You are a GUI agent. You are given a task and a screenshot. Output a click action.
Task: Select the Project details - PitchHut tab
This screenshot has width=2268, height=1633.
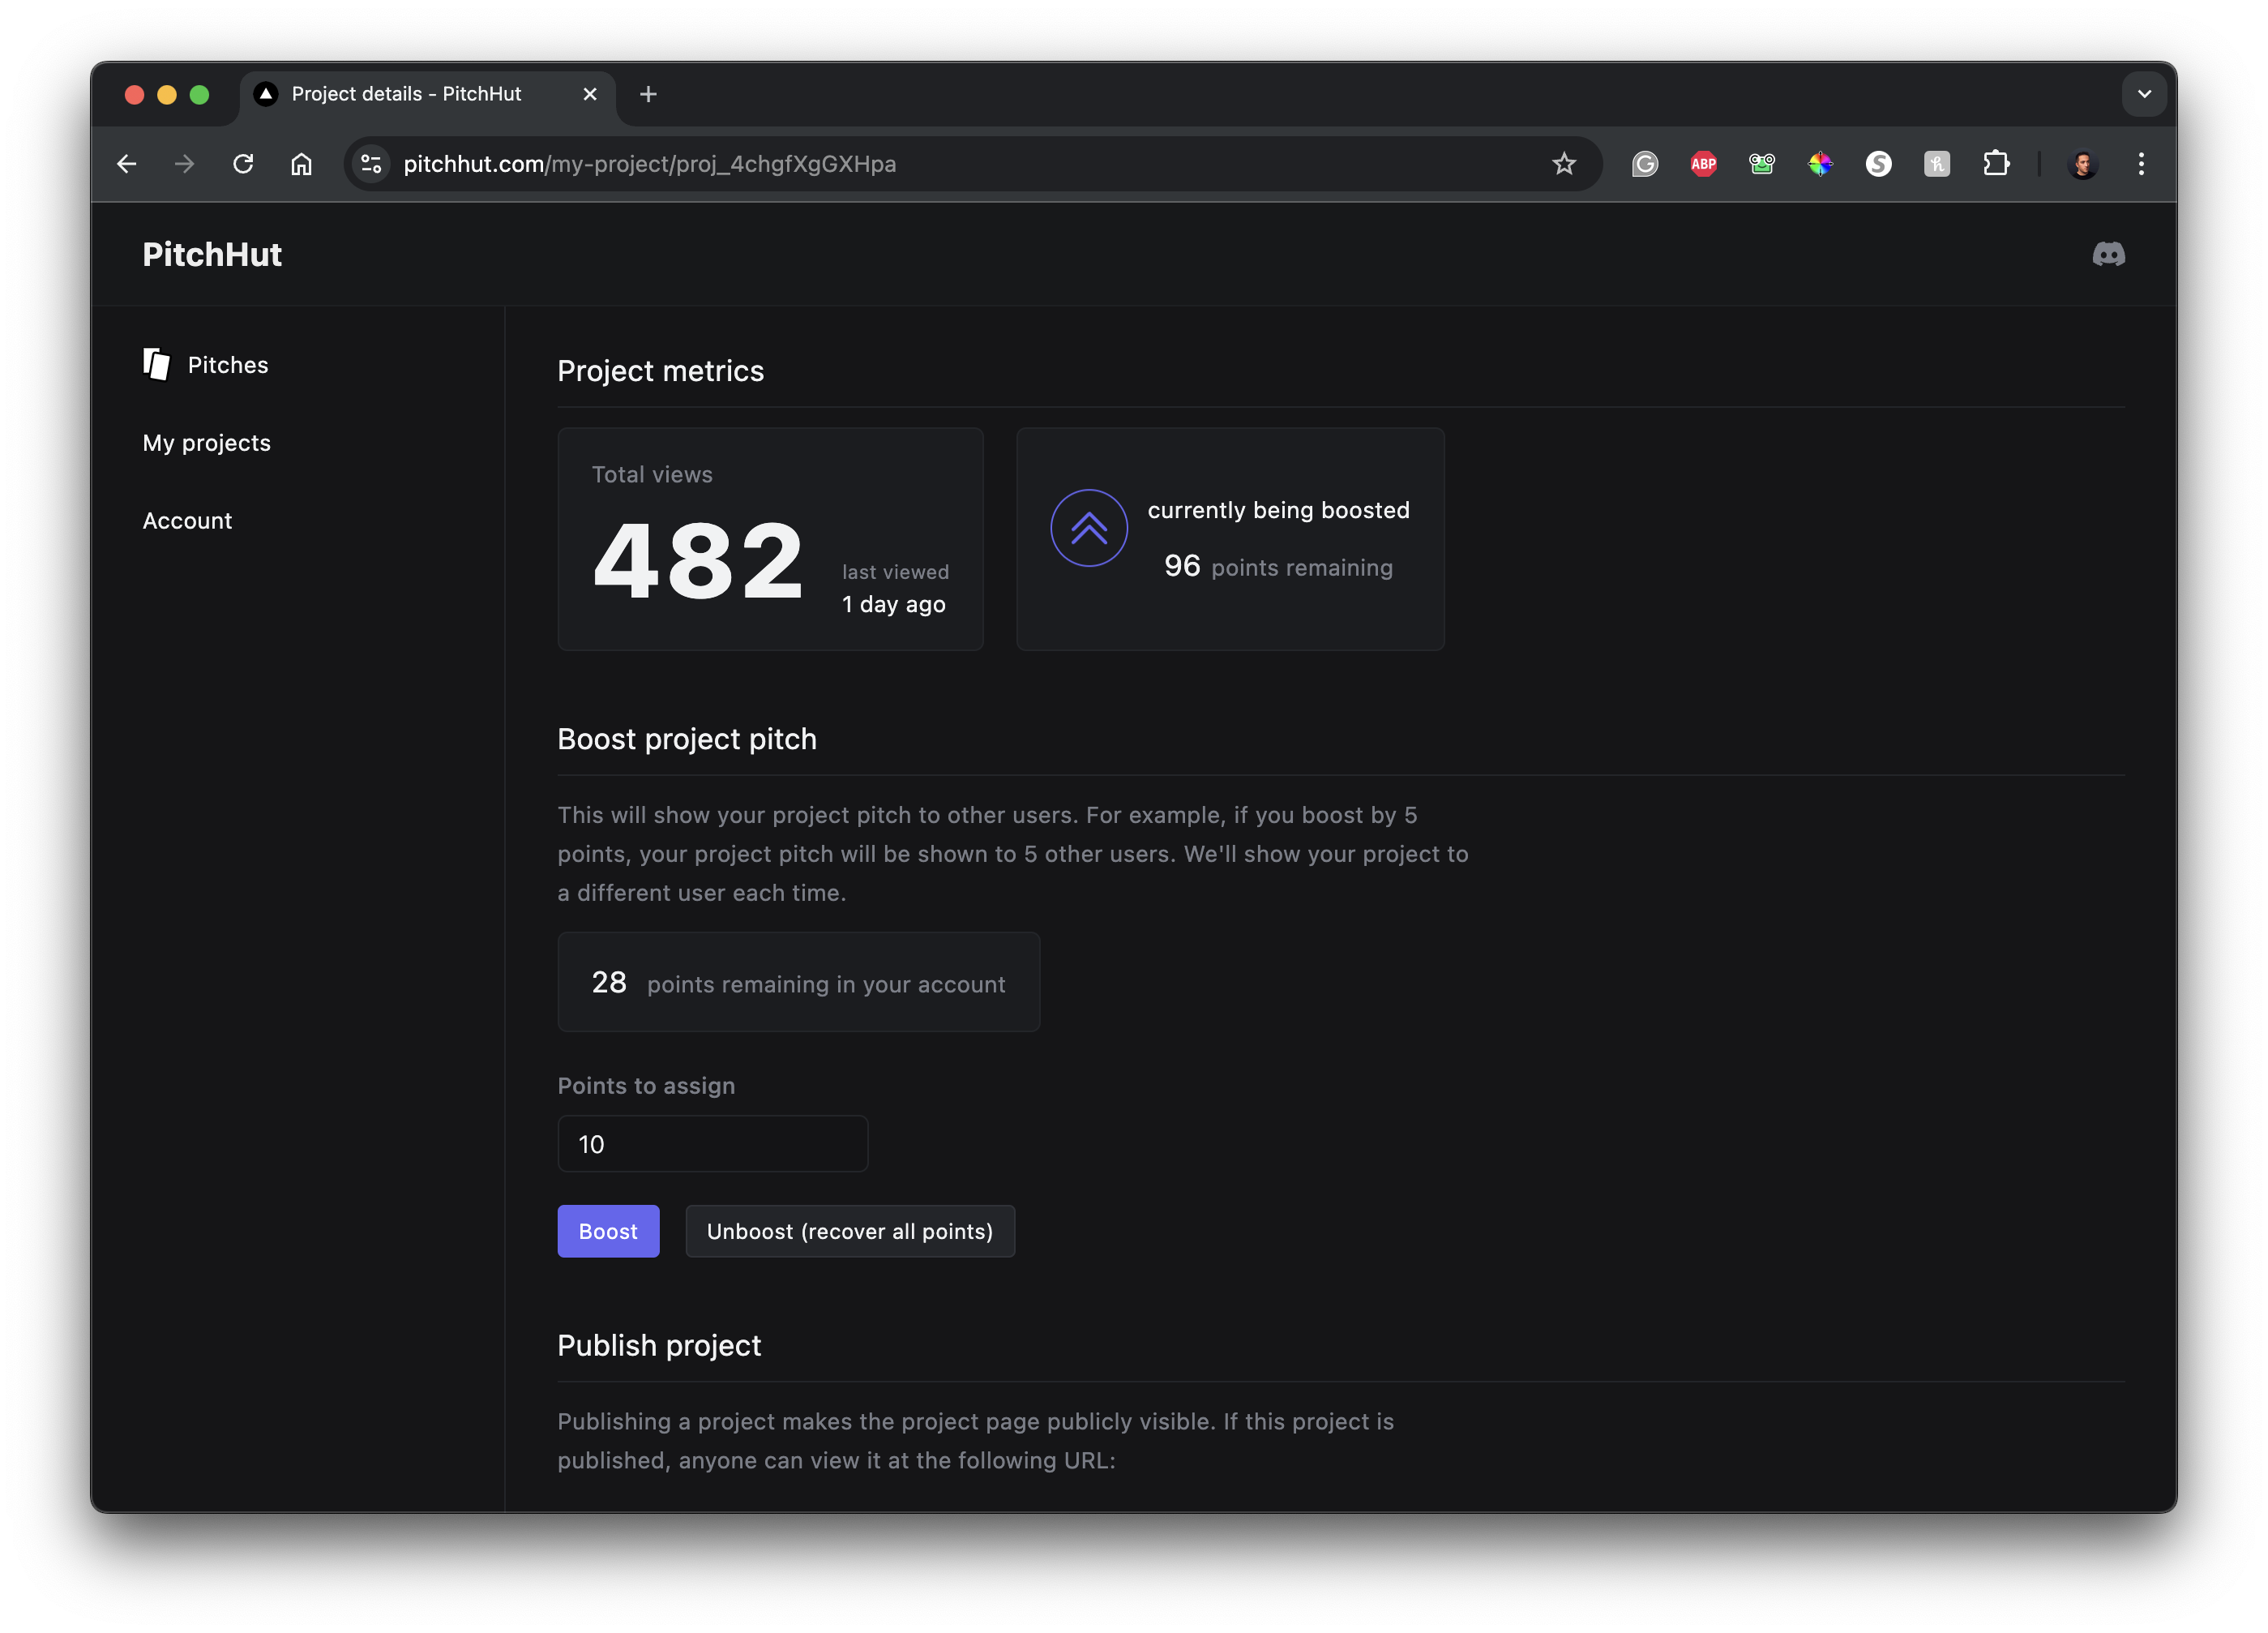point(427,94)
